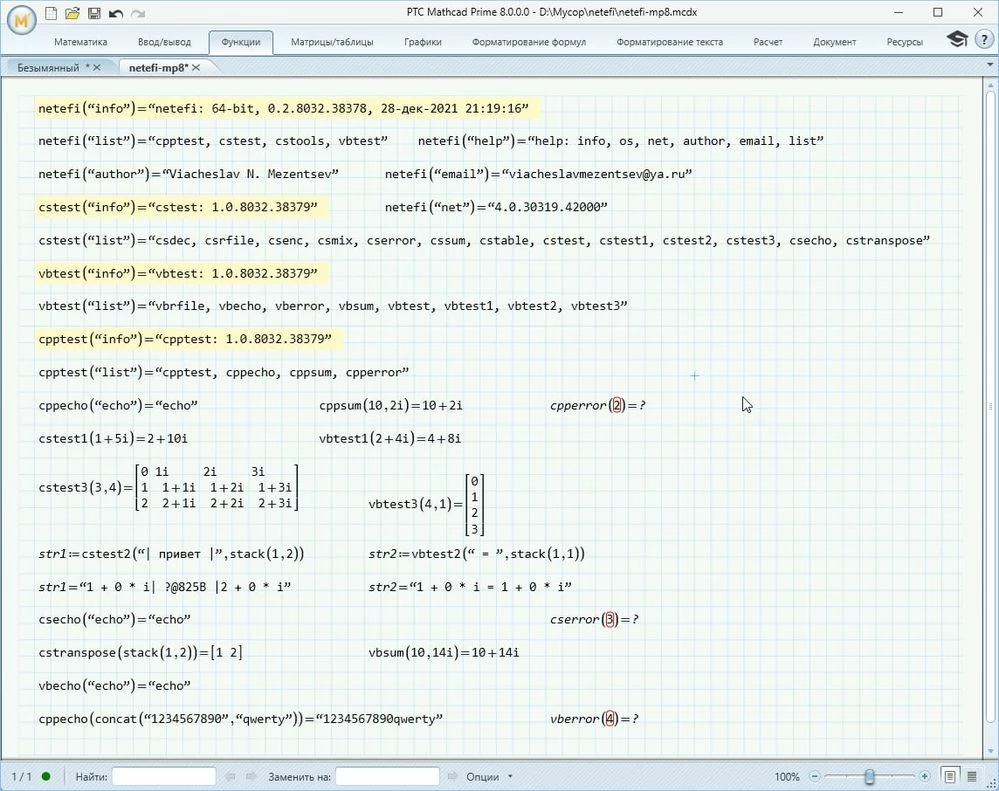Viewport: 999px width, 791px height.
Task: Close the netefi-mp8 document tab
Action: click(196, 68)
